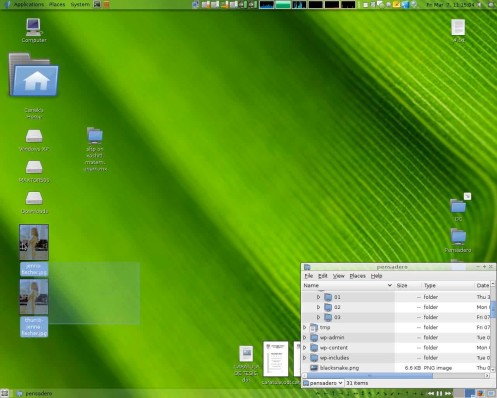
Task: Expand the 02 folder row
Action: click(x=318, y=307)
